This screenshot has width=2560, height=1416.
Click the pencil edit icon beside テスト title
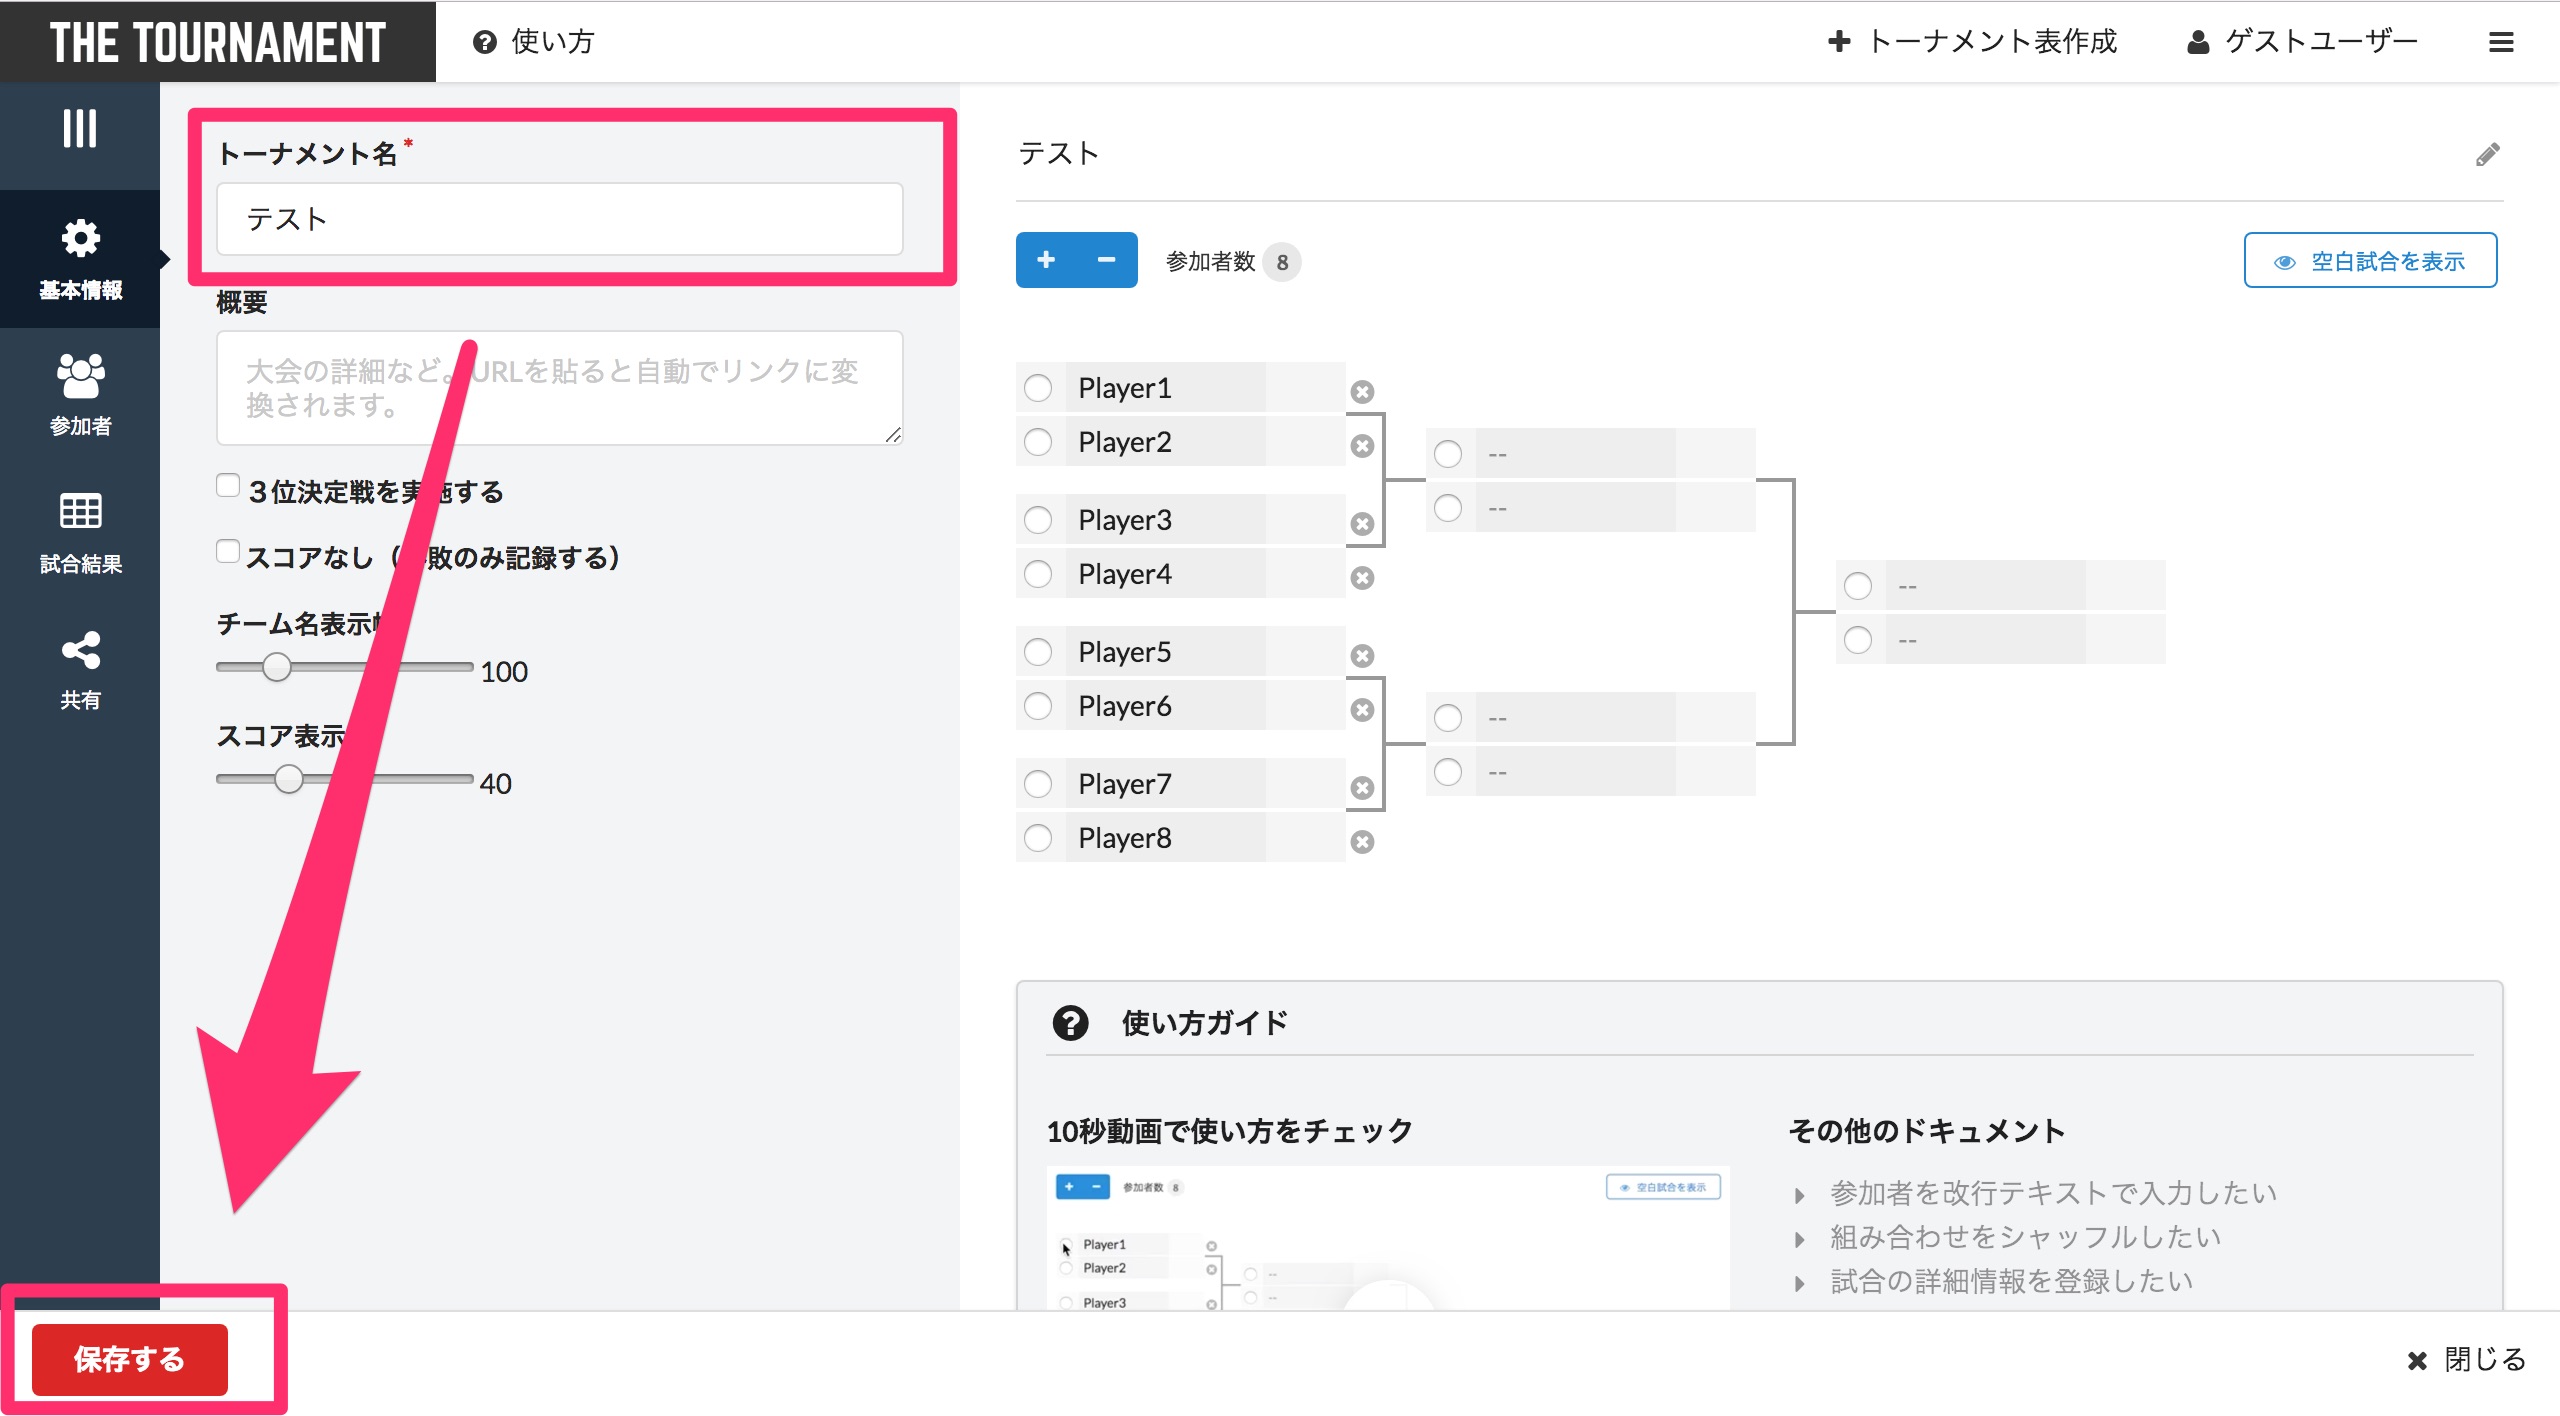(2487, 155)
